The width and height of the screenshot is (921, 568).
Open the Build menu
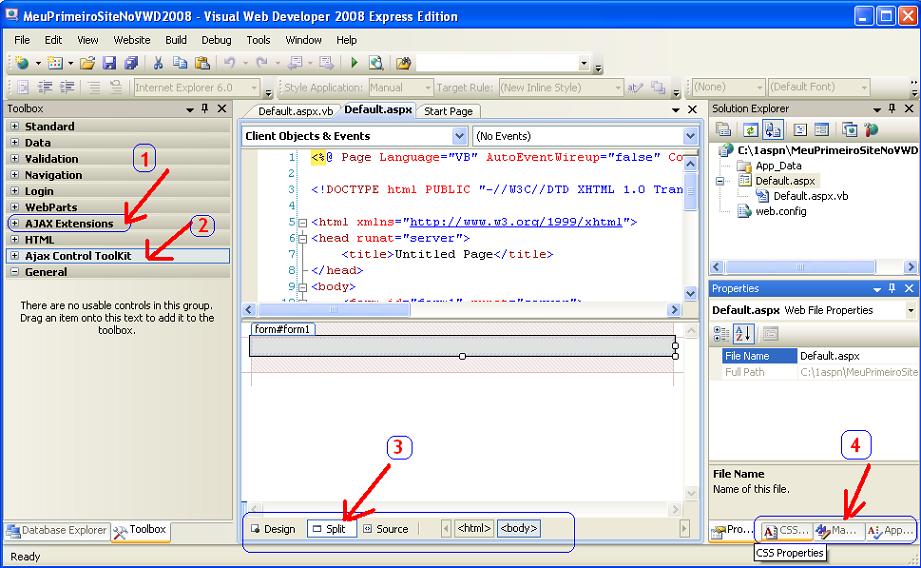coord(176,40)
